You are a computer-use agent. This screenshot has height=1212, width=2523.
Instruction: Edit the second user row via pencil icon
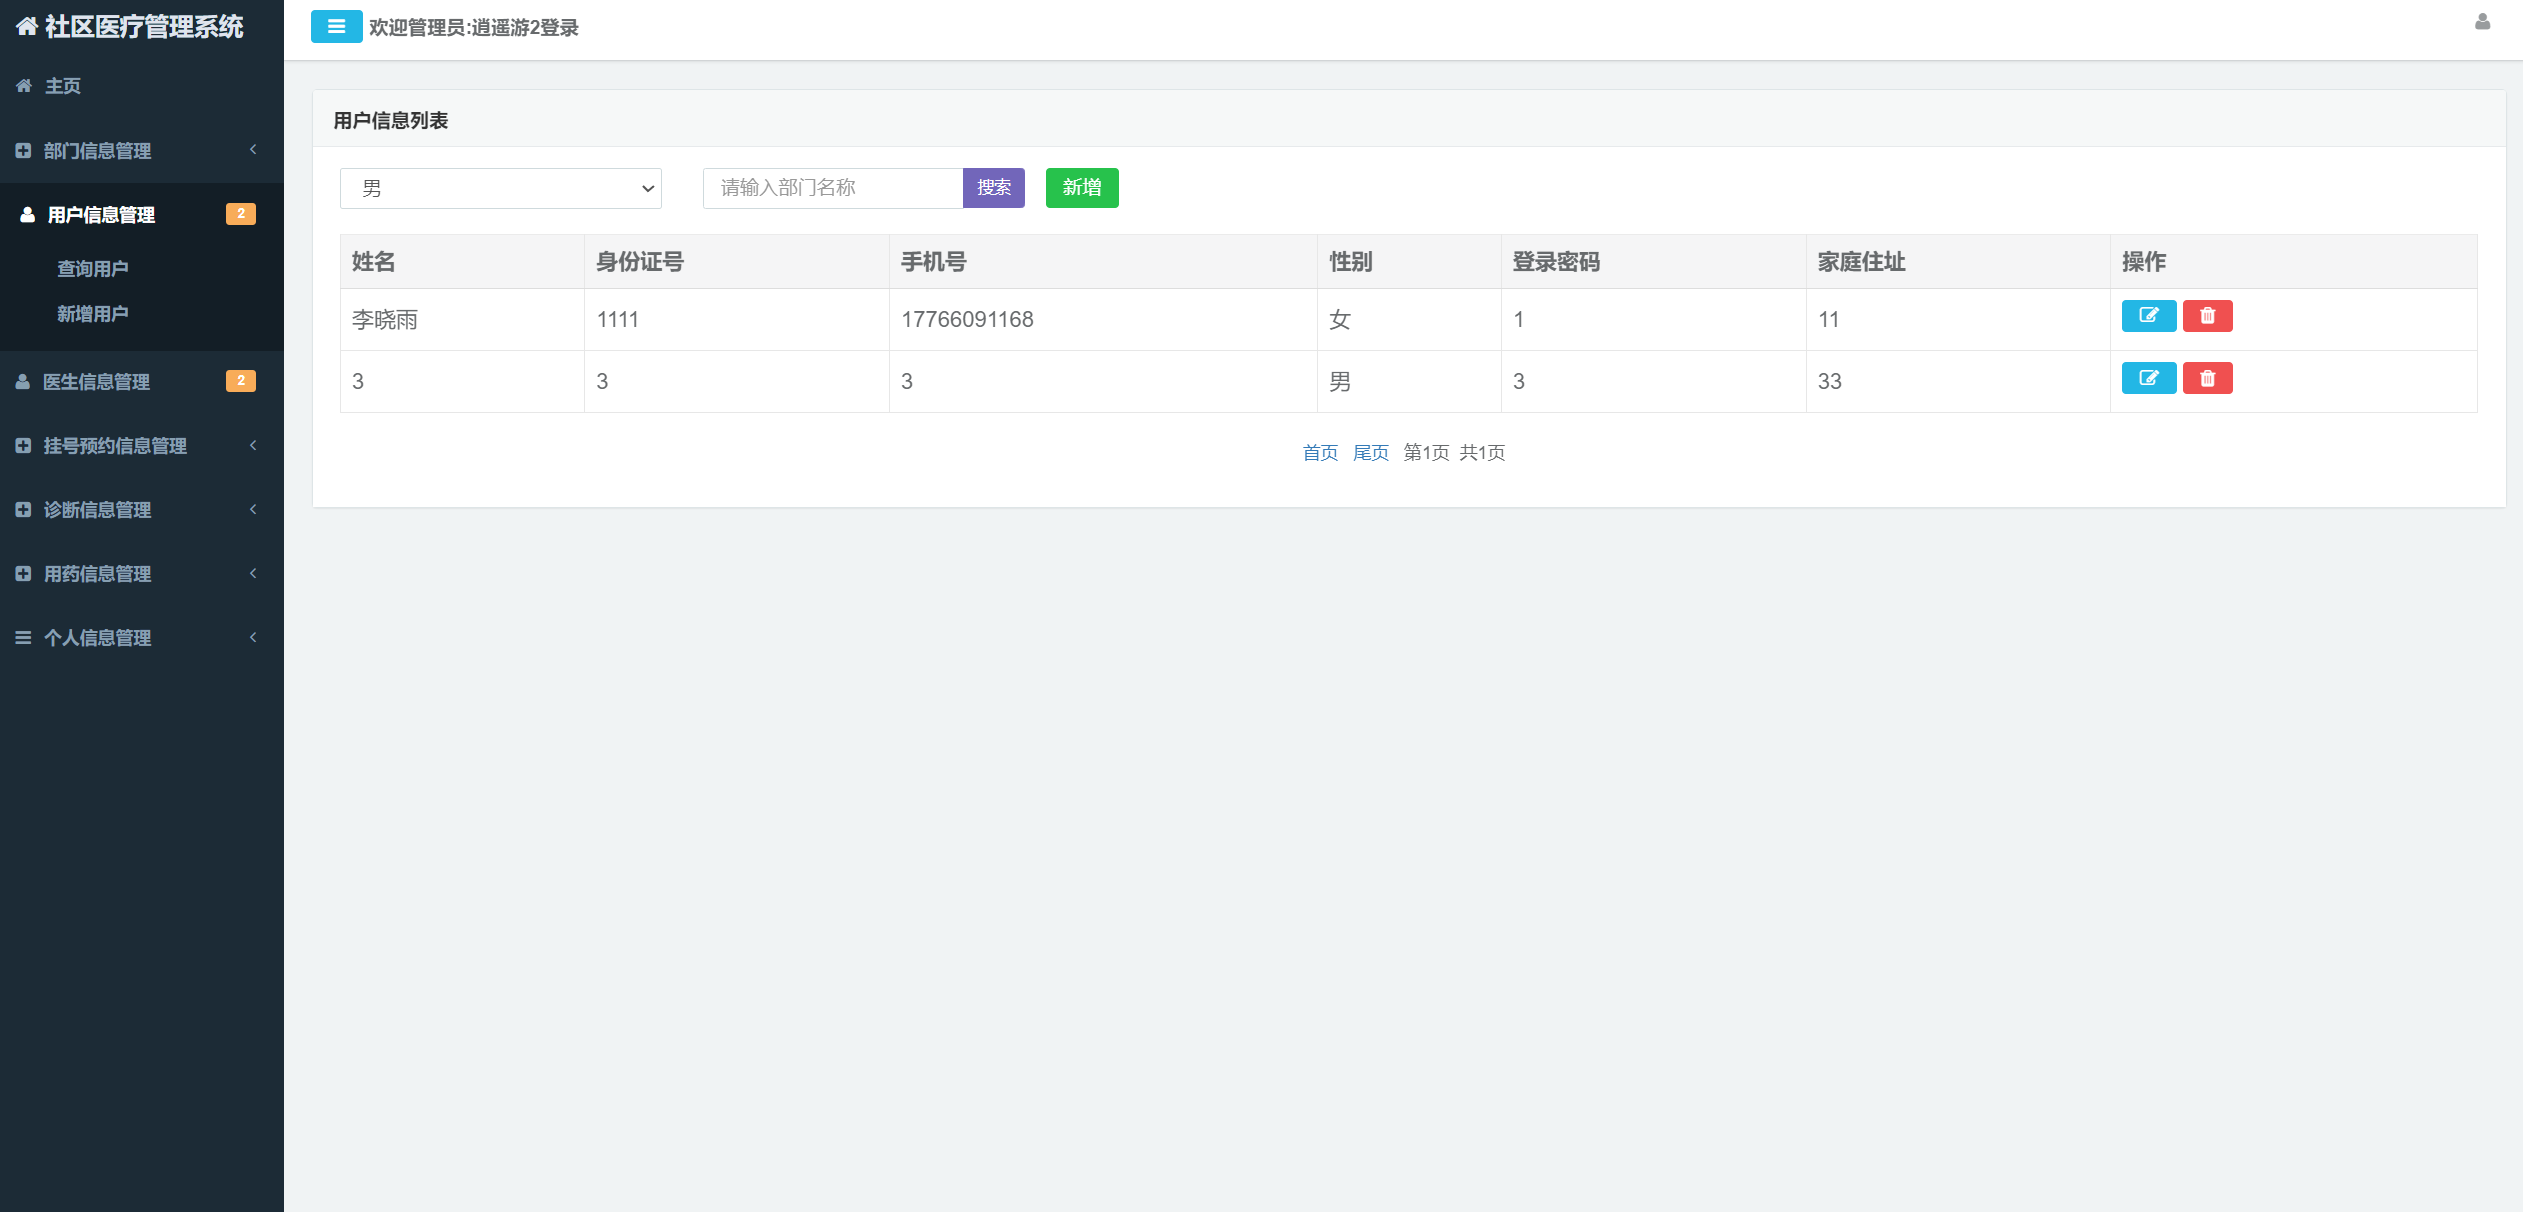click(2149, 378)
